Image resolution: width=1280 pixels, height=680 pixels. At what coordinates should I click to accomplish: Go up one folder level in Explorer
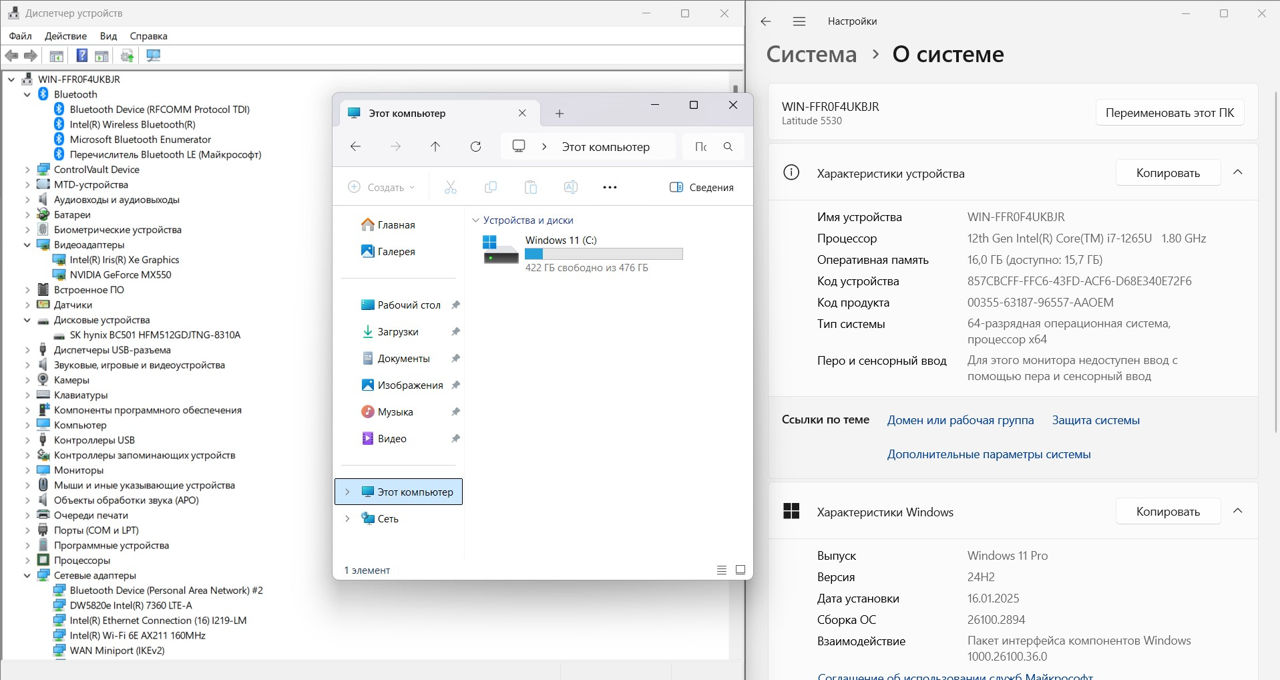point(435,147)
